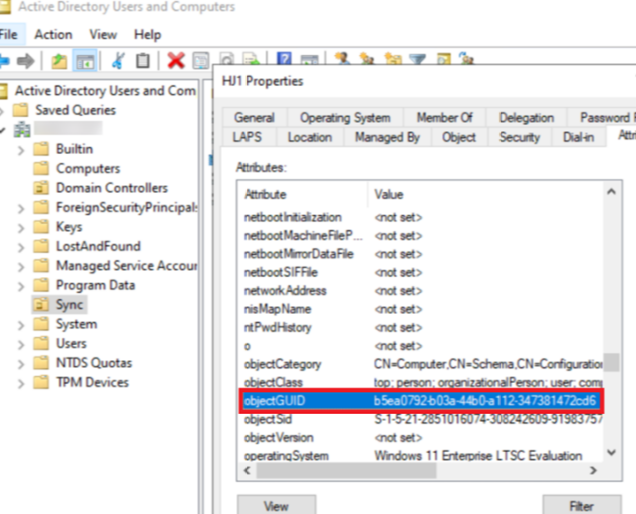Expand the Builtin container node
Viewport: 636px width, 514px height.
[x=21, y=149]
